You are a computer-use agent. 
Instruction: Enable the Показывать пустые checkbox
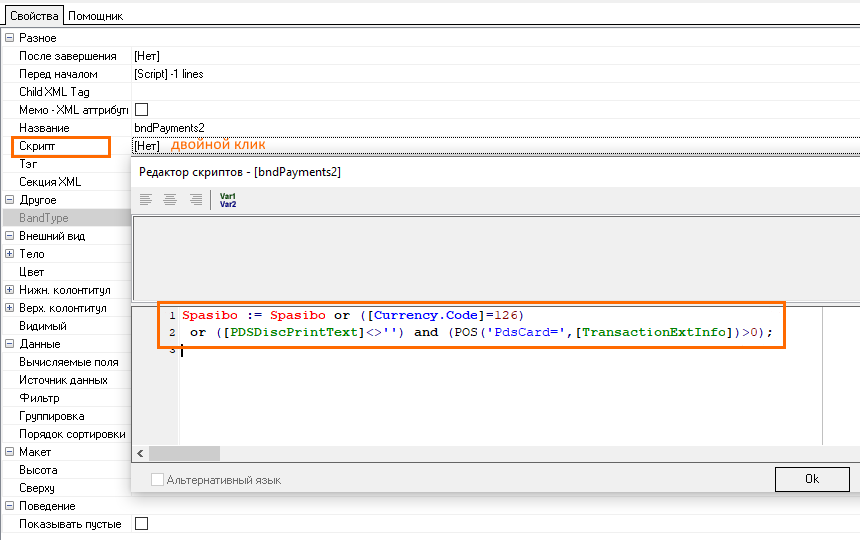[x=141, y=524]
